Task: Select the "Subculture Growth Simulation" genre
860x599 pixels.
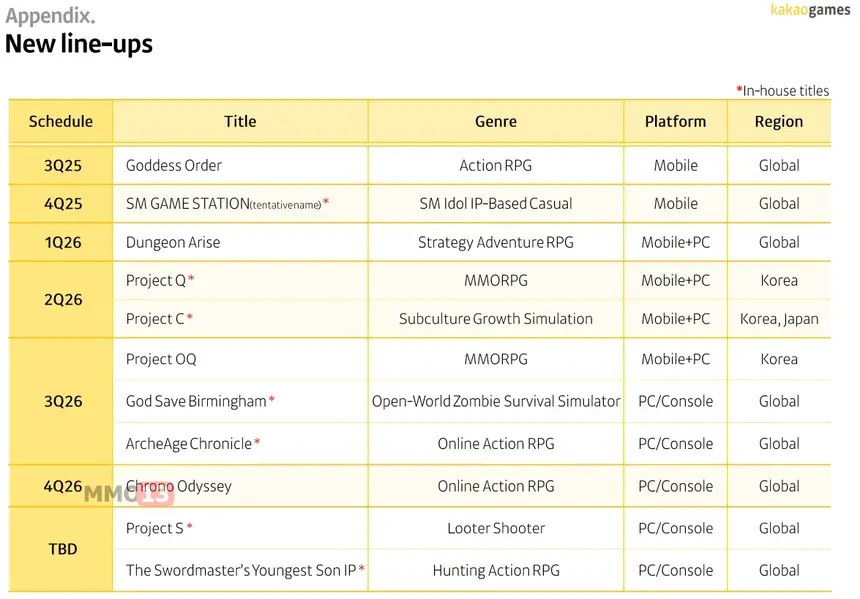Action: [x=496, y=319]
